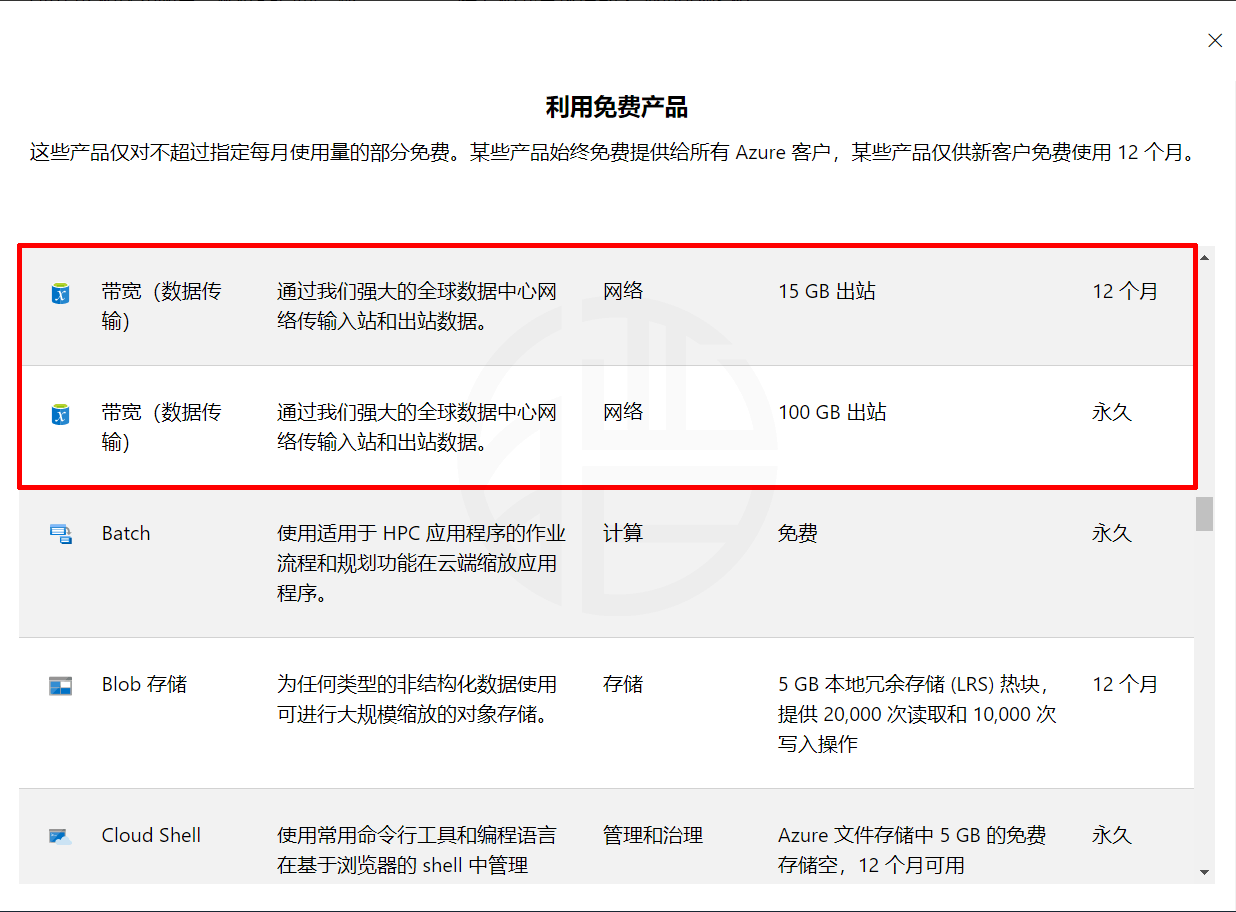Click the Cloud Shell description text
The height and width of the screenshot is (912, 1236).
coord(417,850)
